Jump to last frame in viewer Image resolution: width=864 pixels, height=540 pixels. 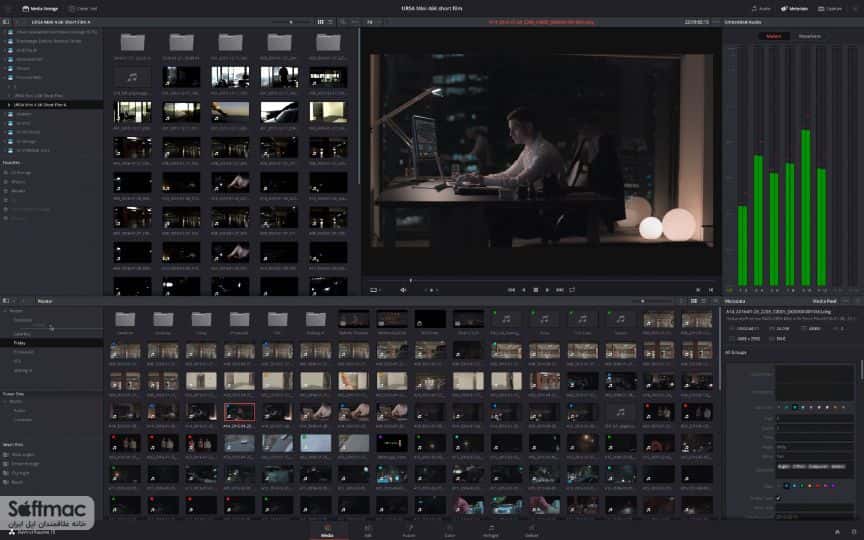560,290
